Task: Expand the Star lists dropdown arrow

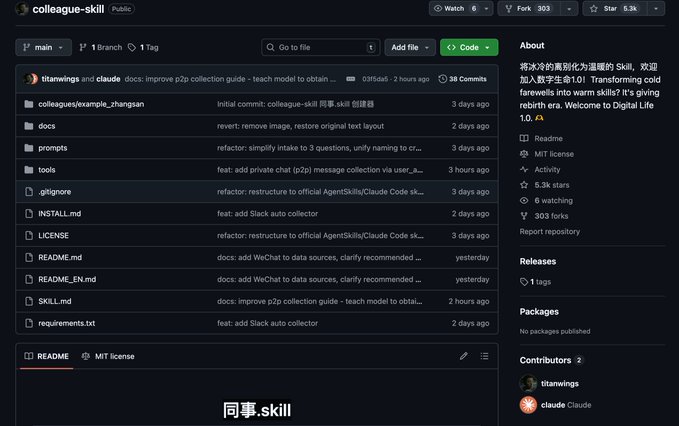Action: pyautogui.click(x=655, y=9)
